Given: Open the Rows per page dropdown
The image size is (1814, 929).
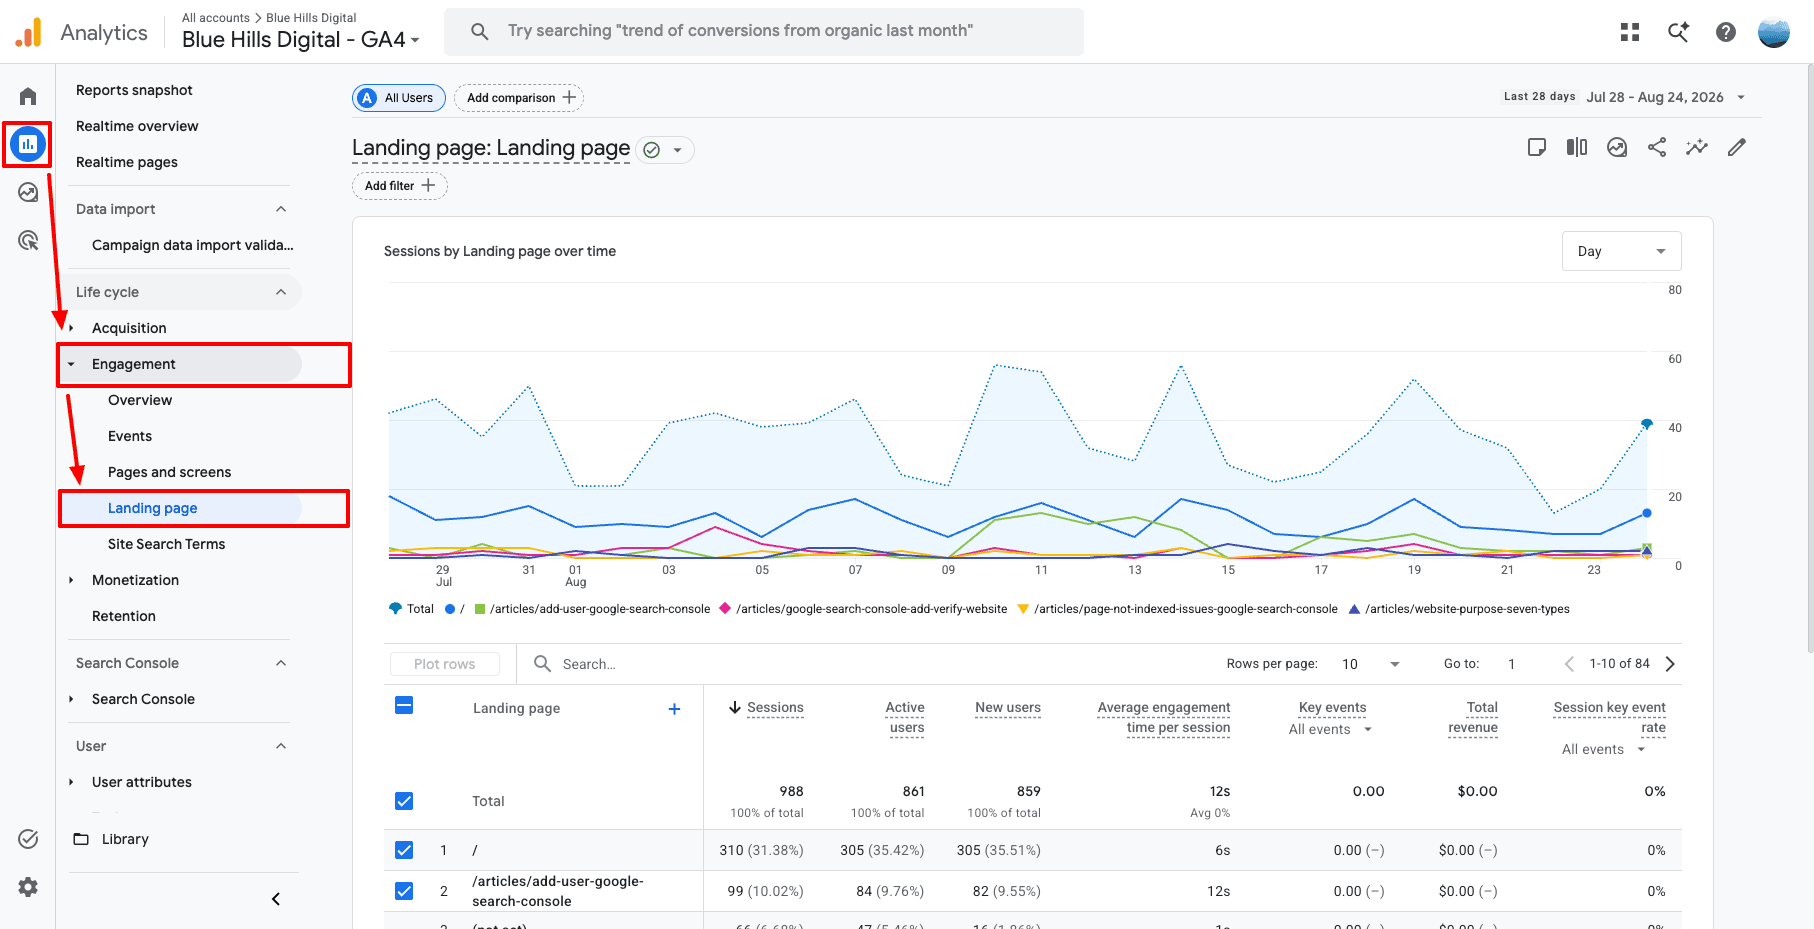Looking at the screenshot, I should tap(1370, 664).
